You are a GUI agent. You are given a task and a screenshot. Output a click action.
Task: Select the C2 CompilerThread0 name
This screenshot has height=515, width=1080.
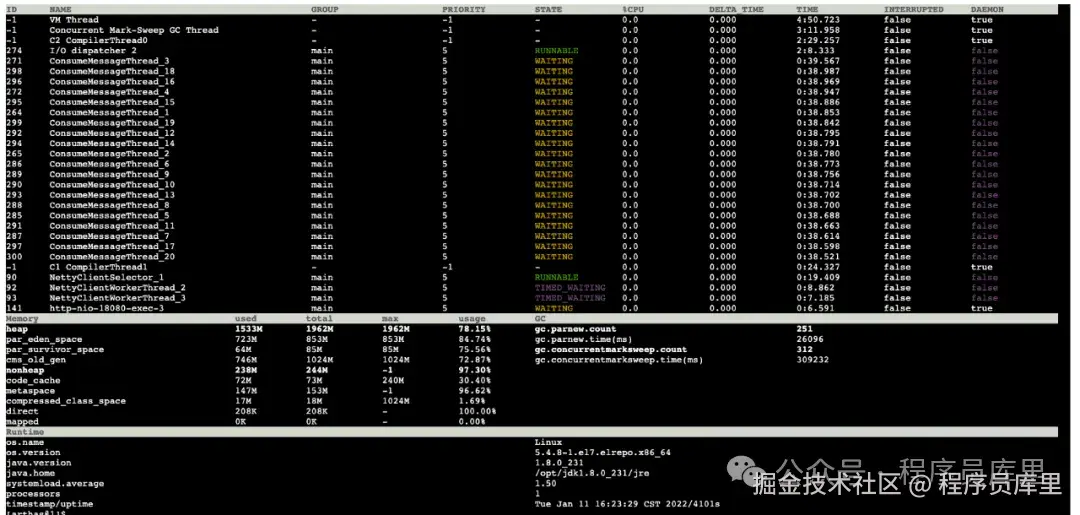[98, 41]
